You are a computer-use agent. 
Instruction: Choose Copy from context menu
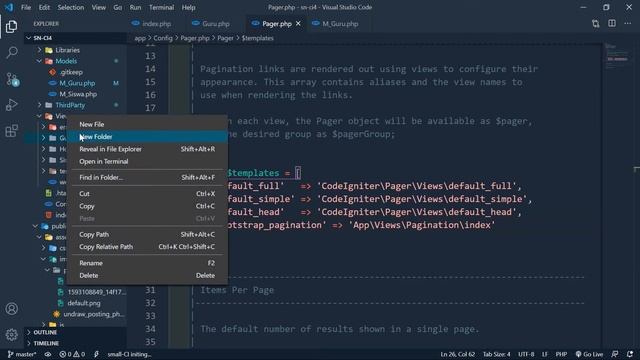coord(147,206)
